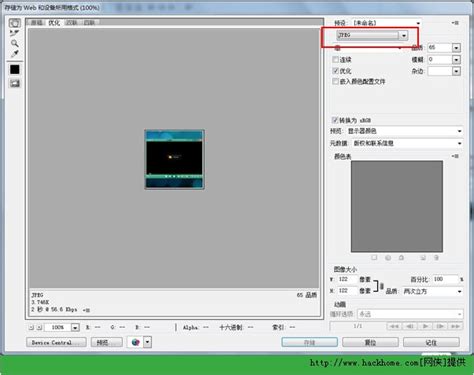Jump to first animation frame

394,326
